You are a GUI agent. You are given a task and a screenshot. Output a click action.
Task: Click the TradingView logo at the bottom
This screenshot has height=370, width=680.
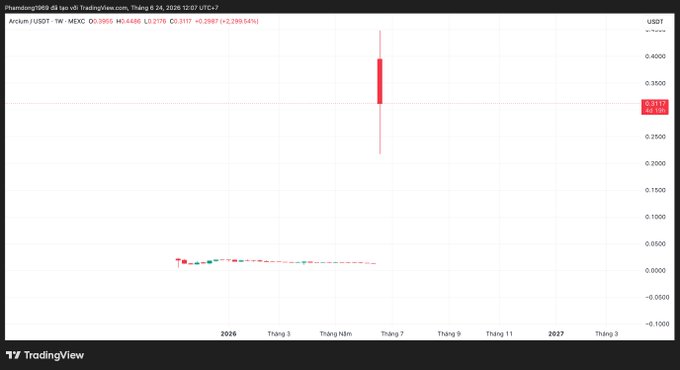(45, 355)
